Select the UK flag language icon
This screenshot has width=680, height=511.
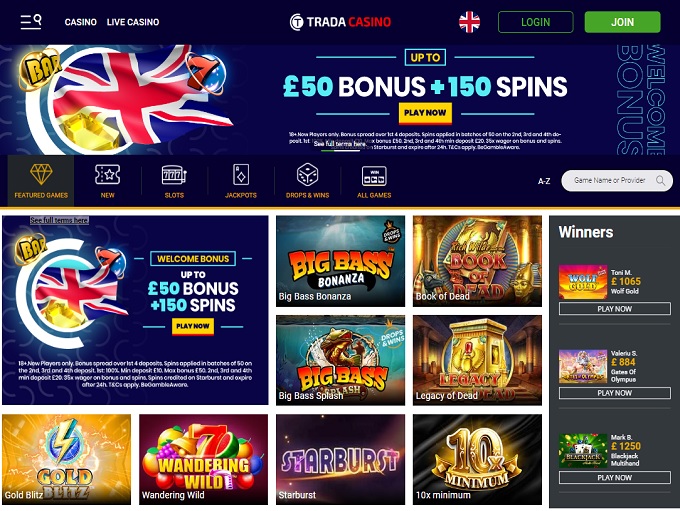469,22
